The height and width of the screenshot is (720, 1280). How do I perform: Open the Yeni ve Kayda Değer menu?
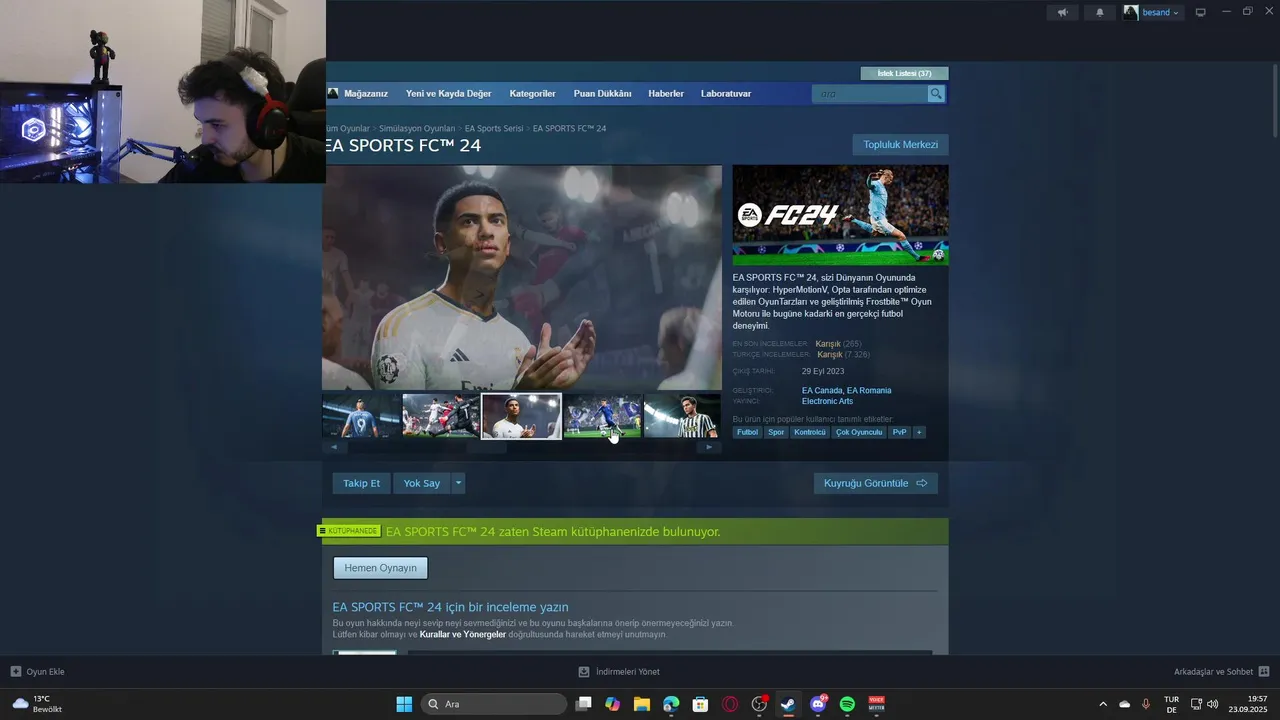pyautogui.click(x=448, y=93)
